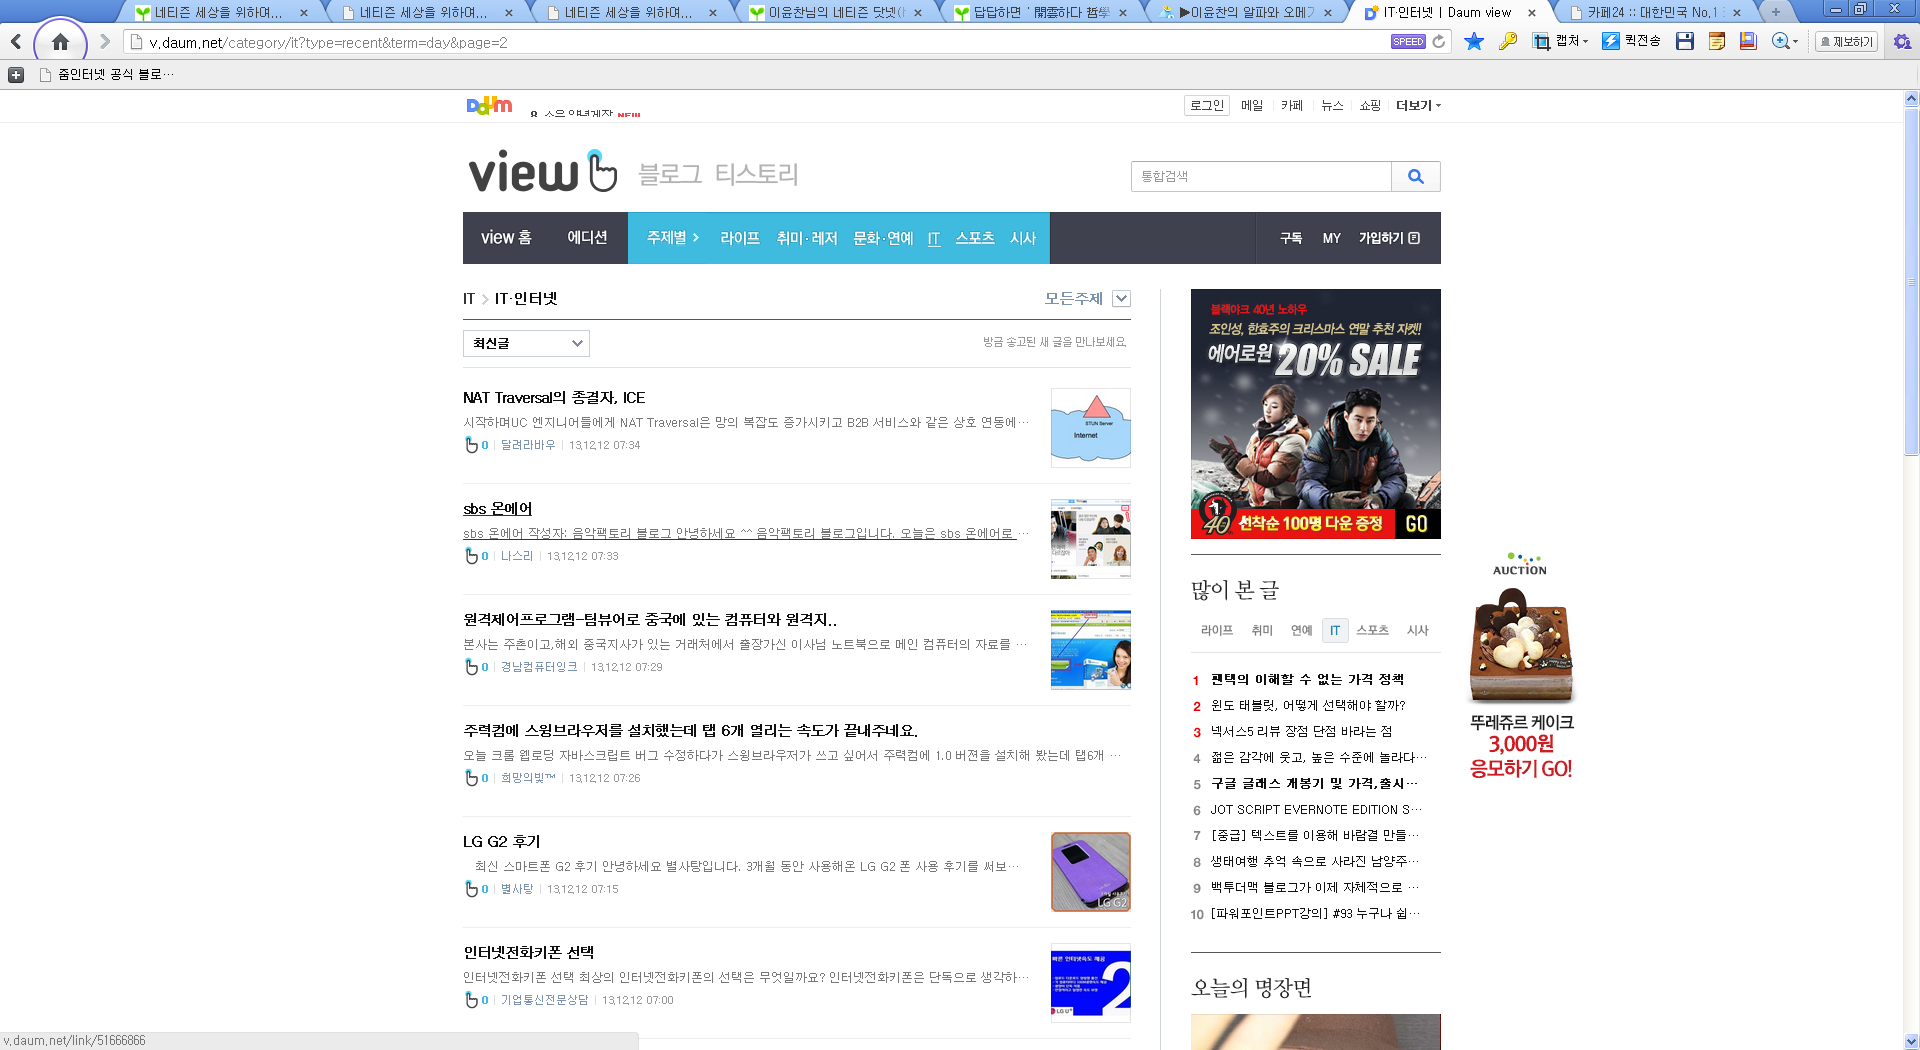
Task: Expand the 더보기 more menu
Action: (1418, 106)
